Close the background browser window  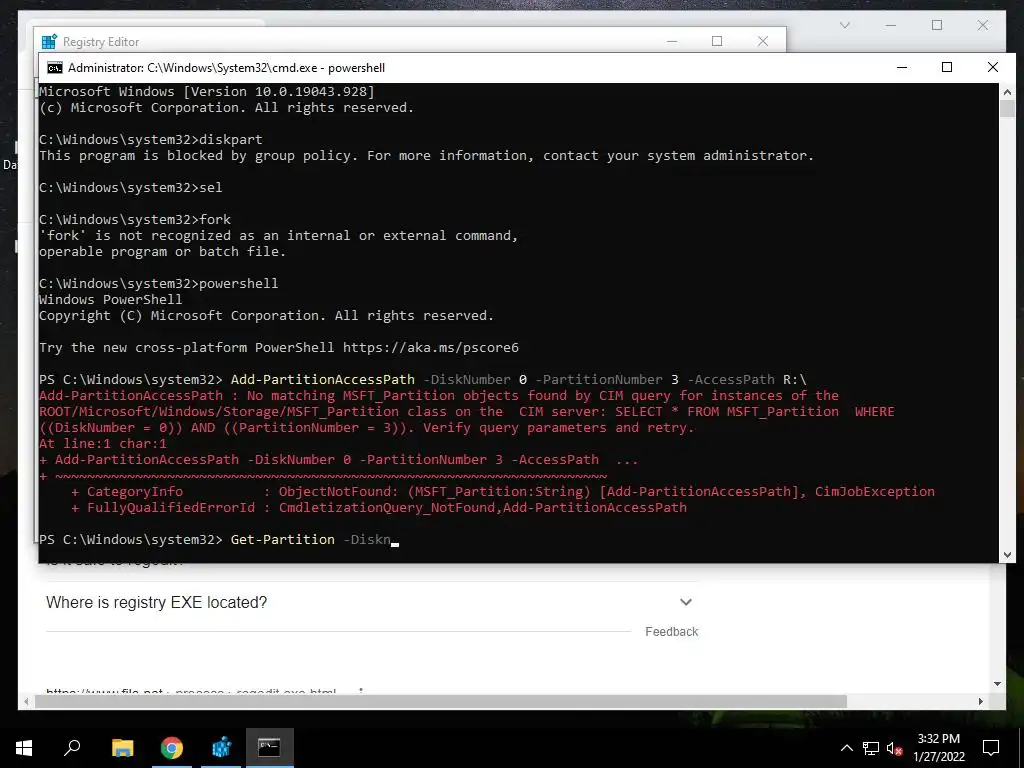tap(983, 25)
